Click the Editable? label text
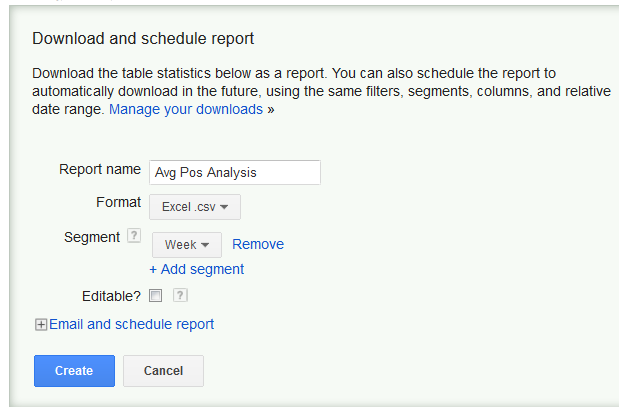 tap(111, 296)
